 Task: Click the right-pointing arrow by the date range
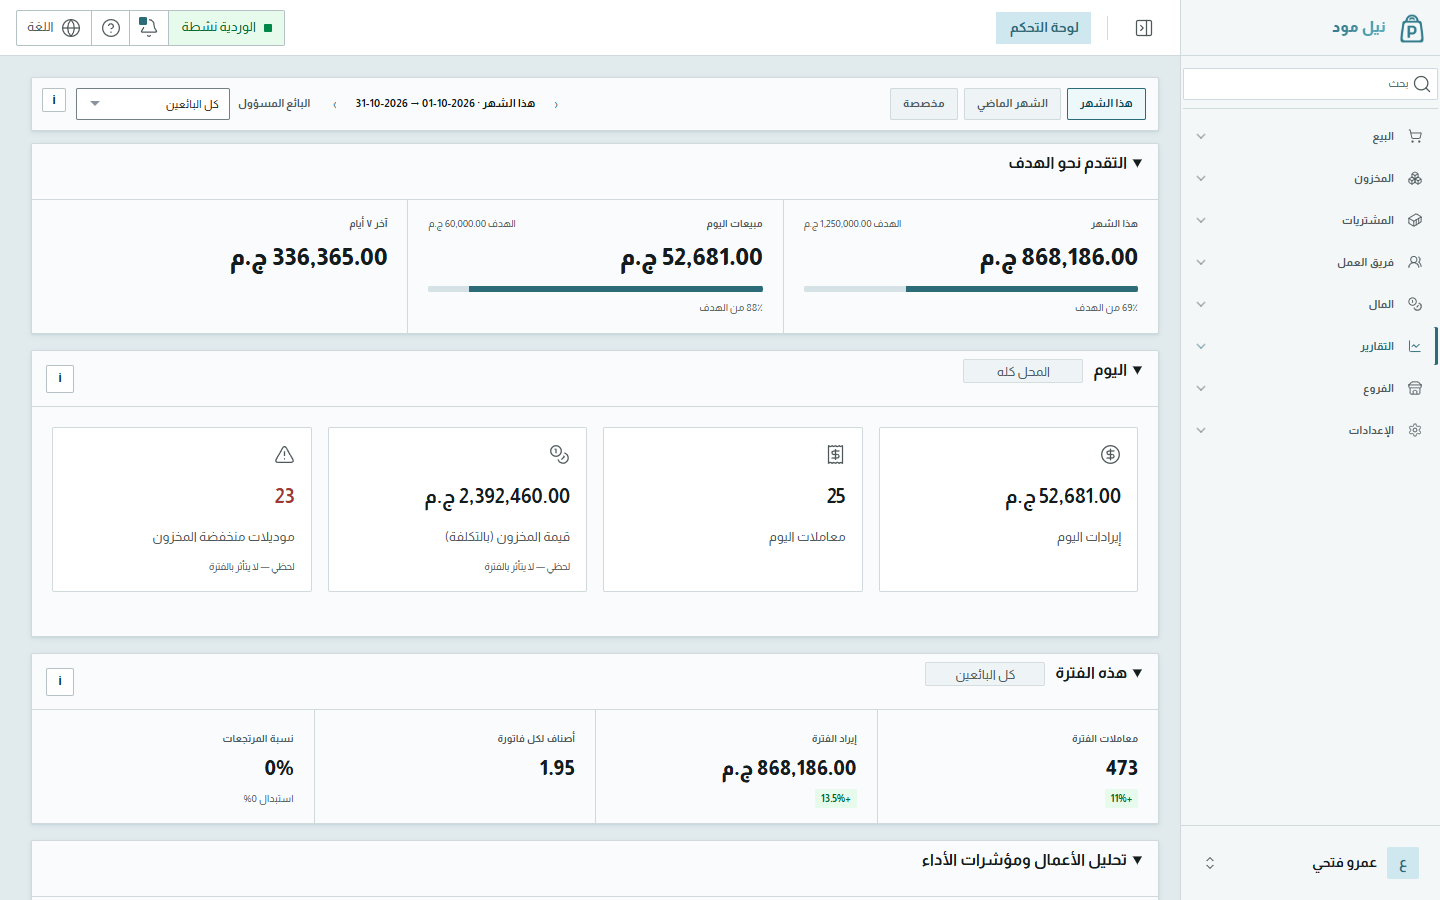pyautogui.click(x=556, y=104)
